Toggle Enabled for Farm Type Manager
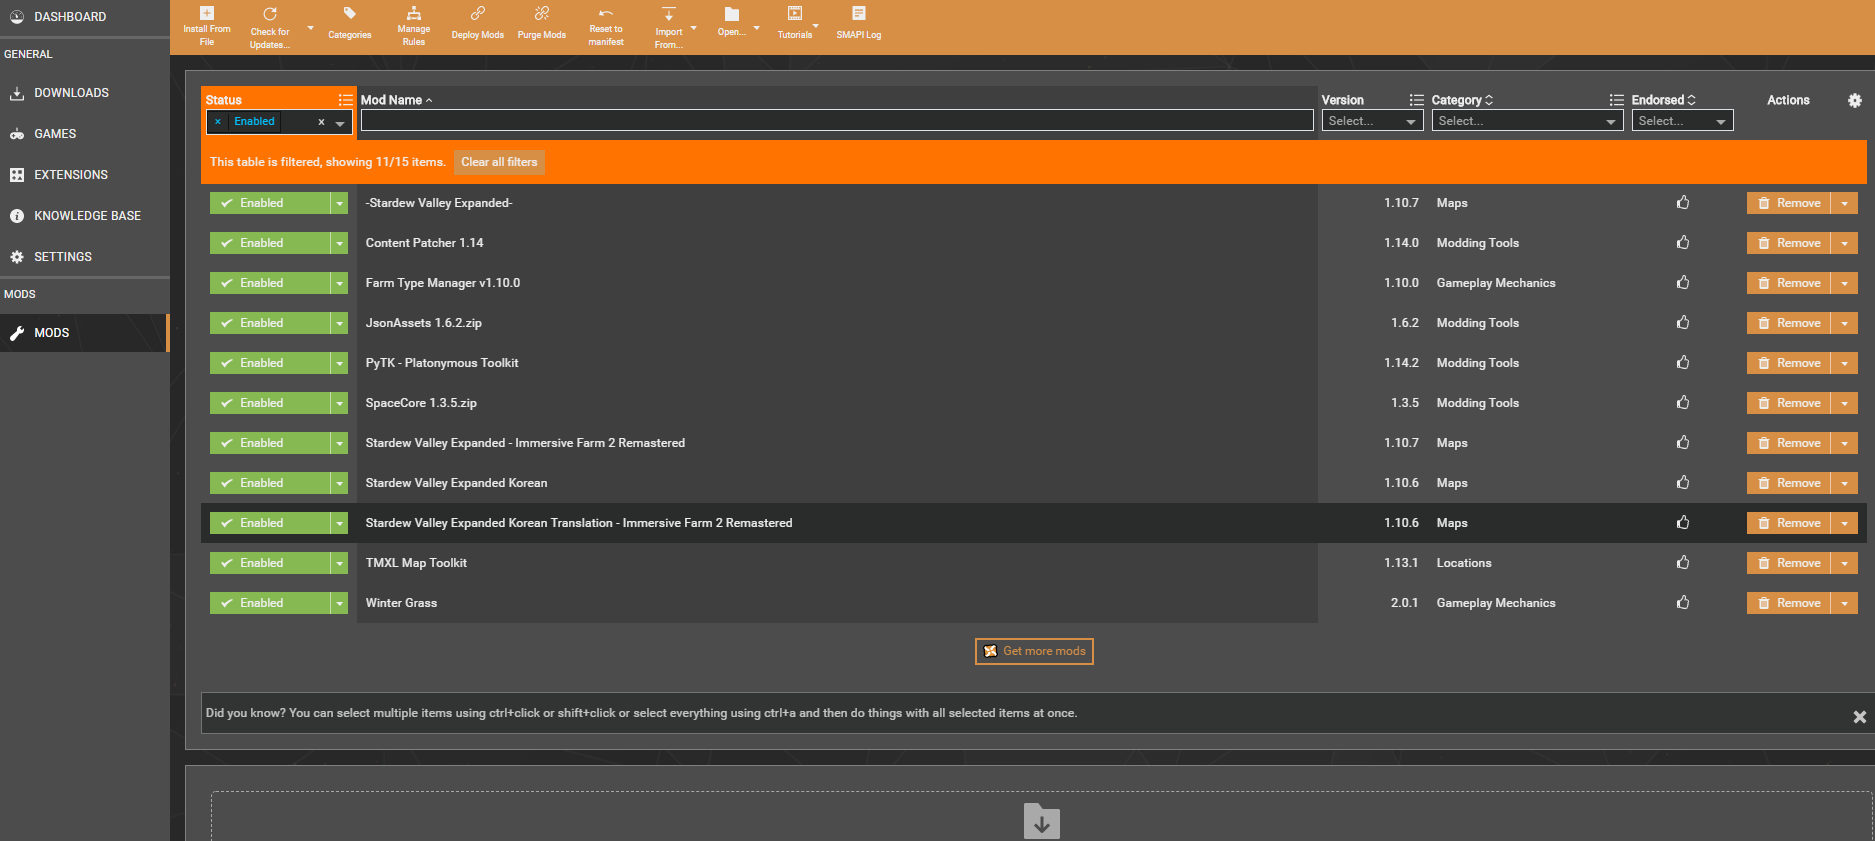The height and width of the screenshot is (841, 1875). tap(270, 283)
